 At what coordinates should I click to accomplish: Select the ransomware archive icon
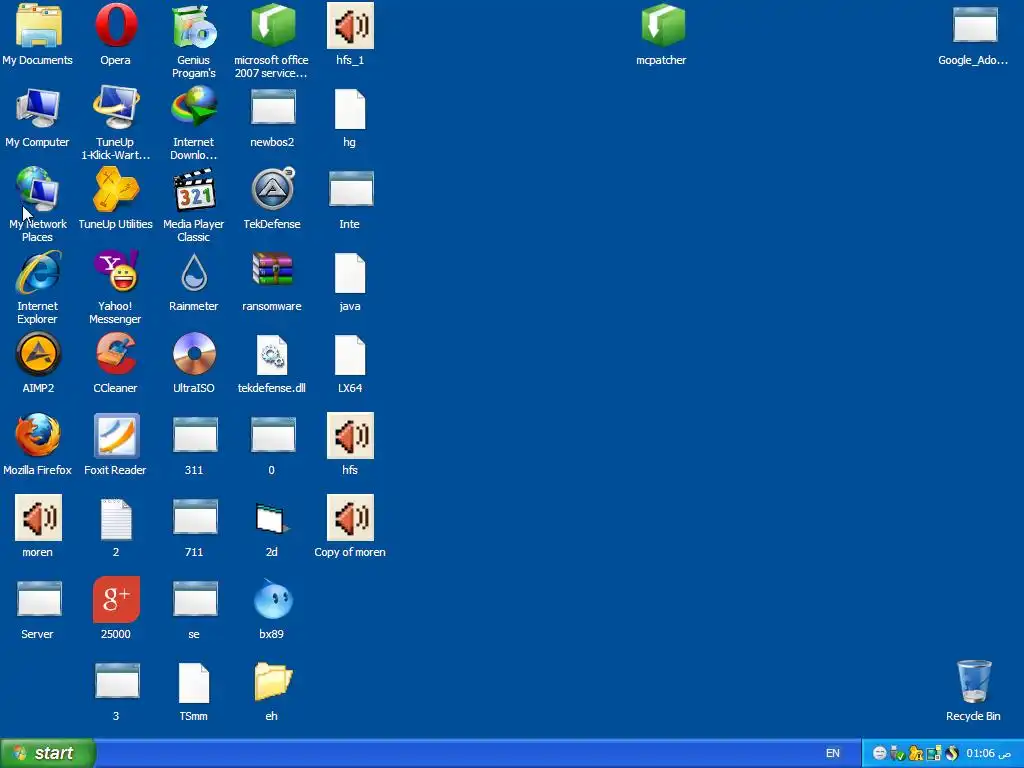pyautogui.click(x=273, y=269)
